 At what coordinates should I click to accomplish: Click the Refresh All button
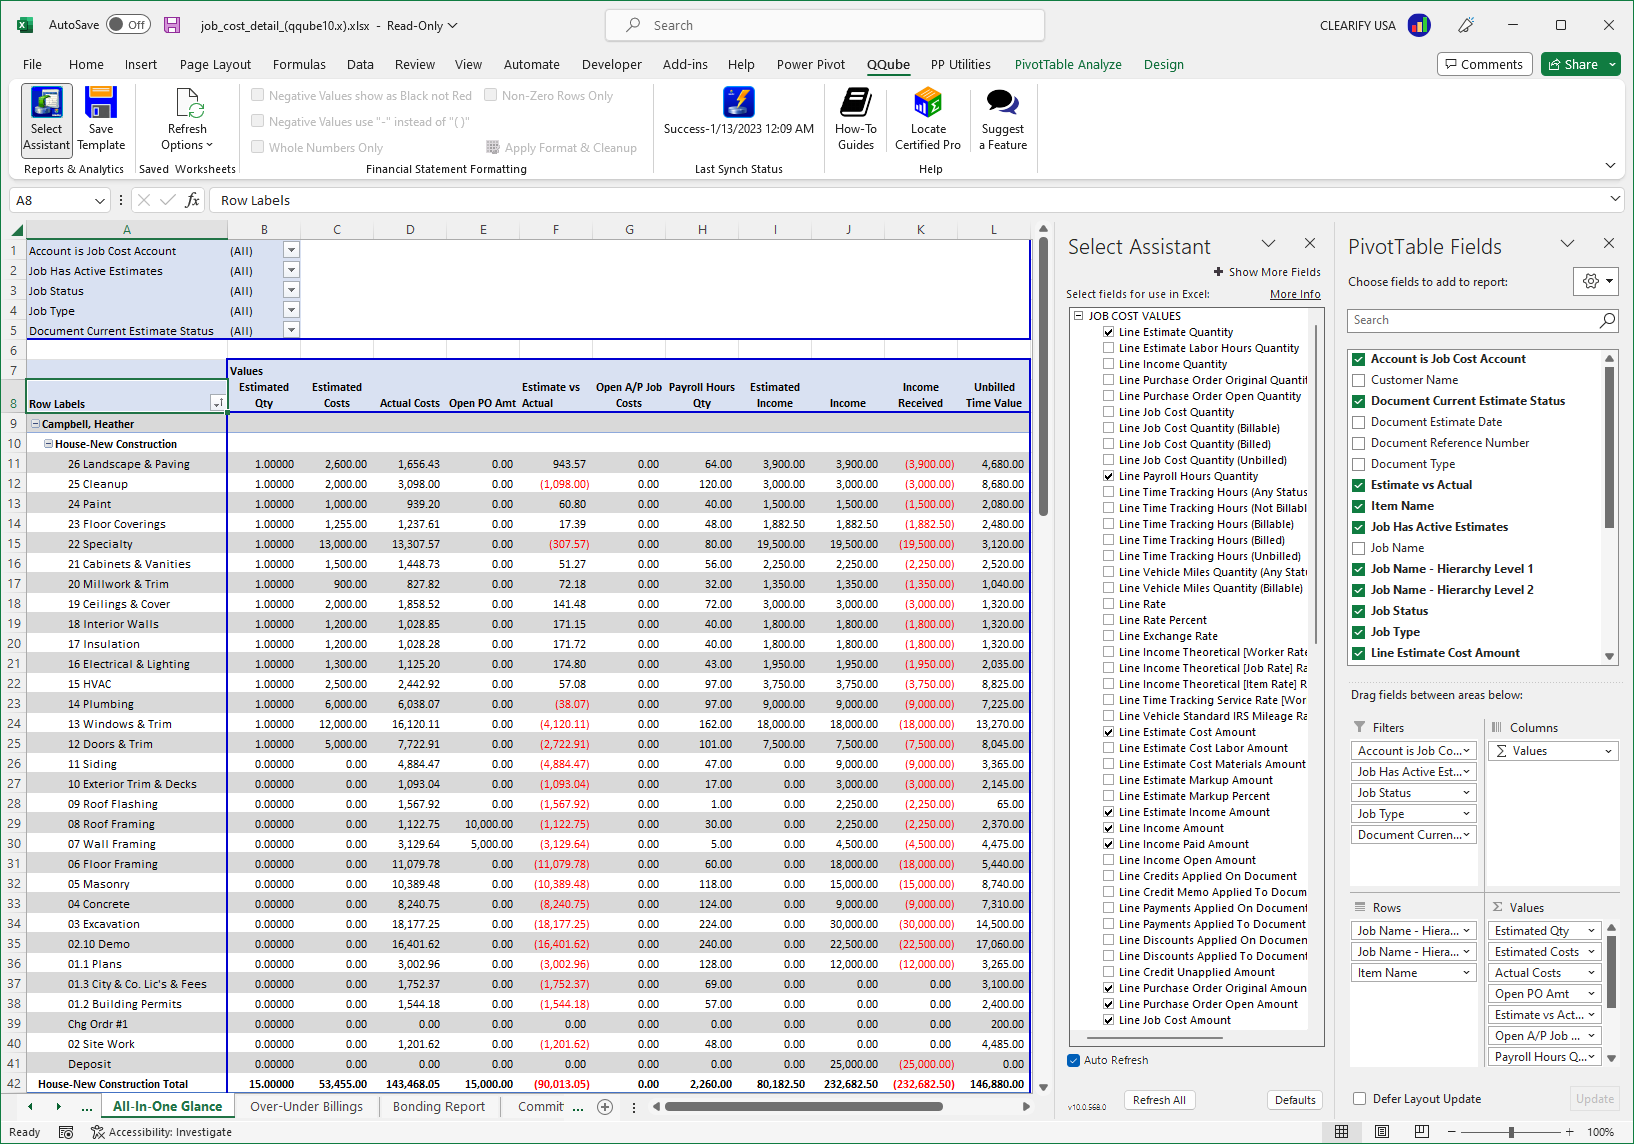point(1159,1099)
